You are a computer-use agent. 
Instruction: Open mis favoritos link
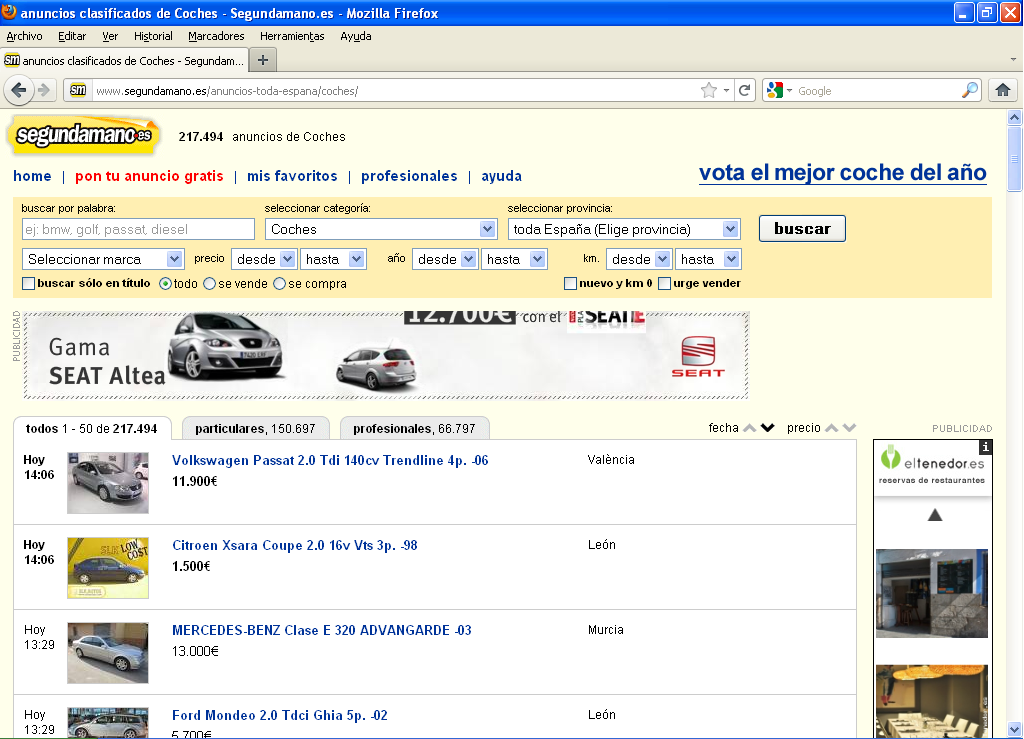coord(292,176)
